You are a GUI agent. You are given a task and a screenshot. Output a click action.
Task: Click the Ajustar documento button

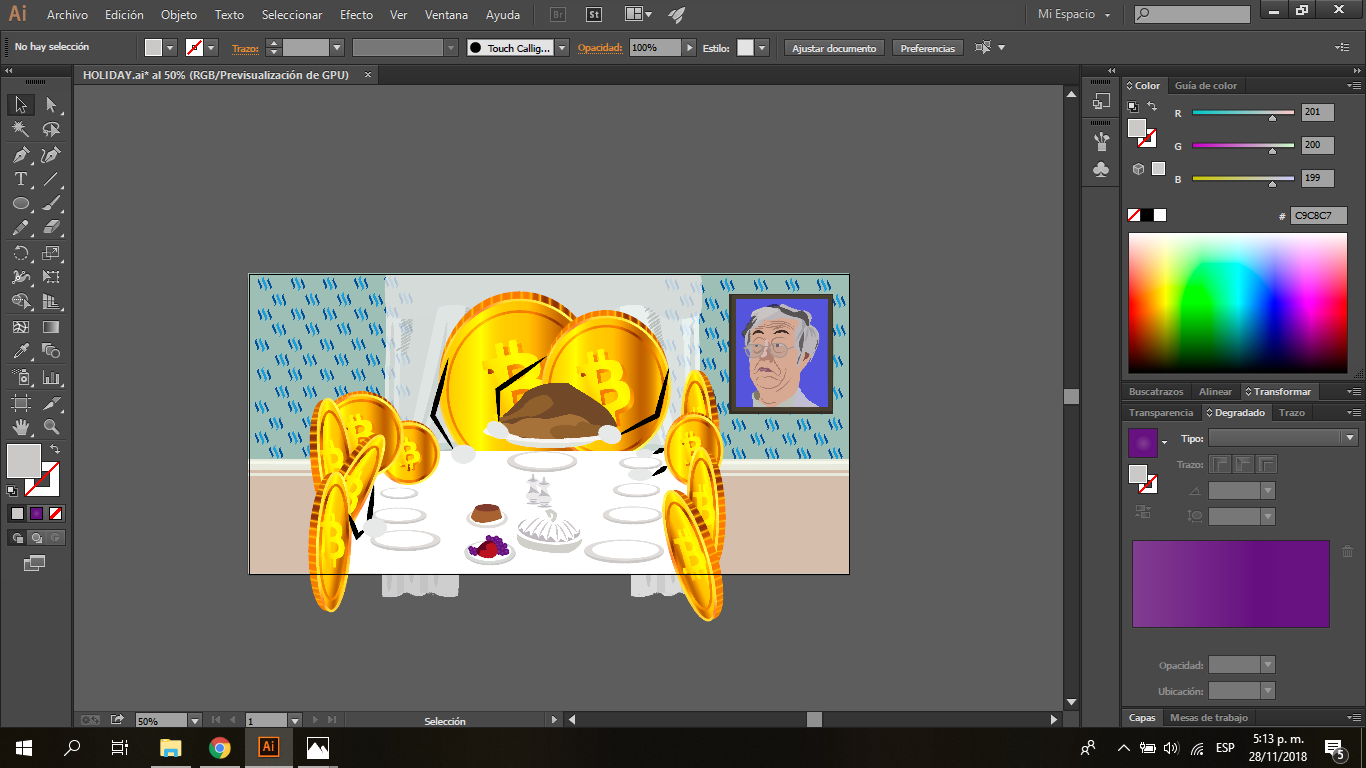tap(834, 48)
